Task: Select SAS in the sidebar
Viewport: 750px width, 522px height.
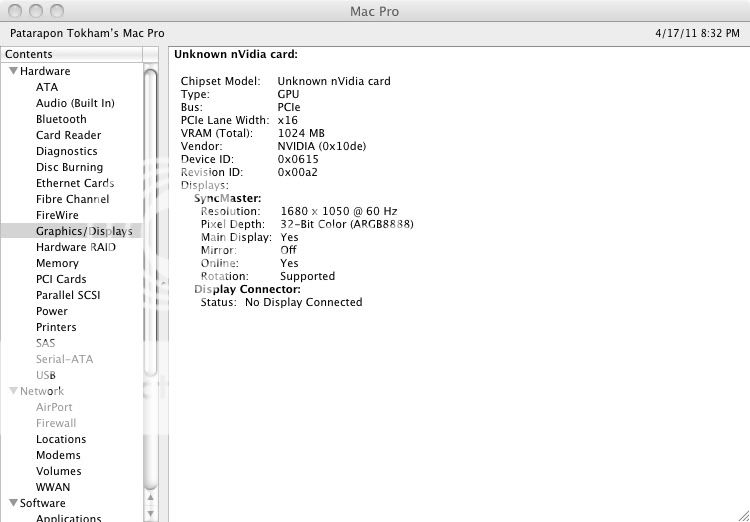Action: coord(45,343)
